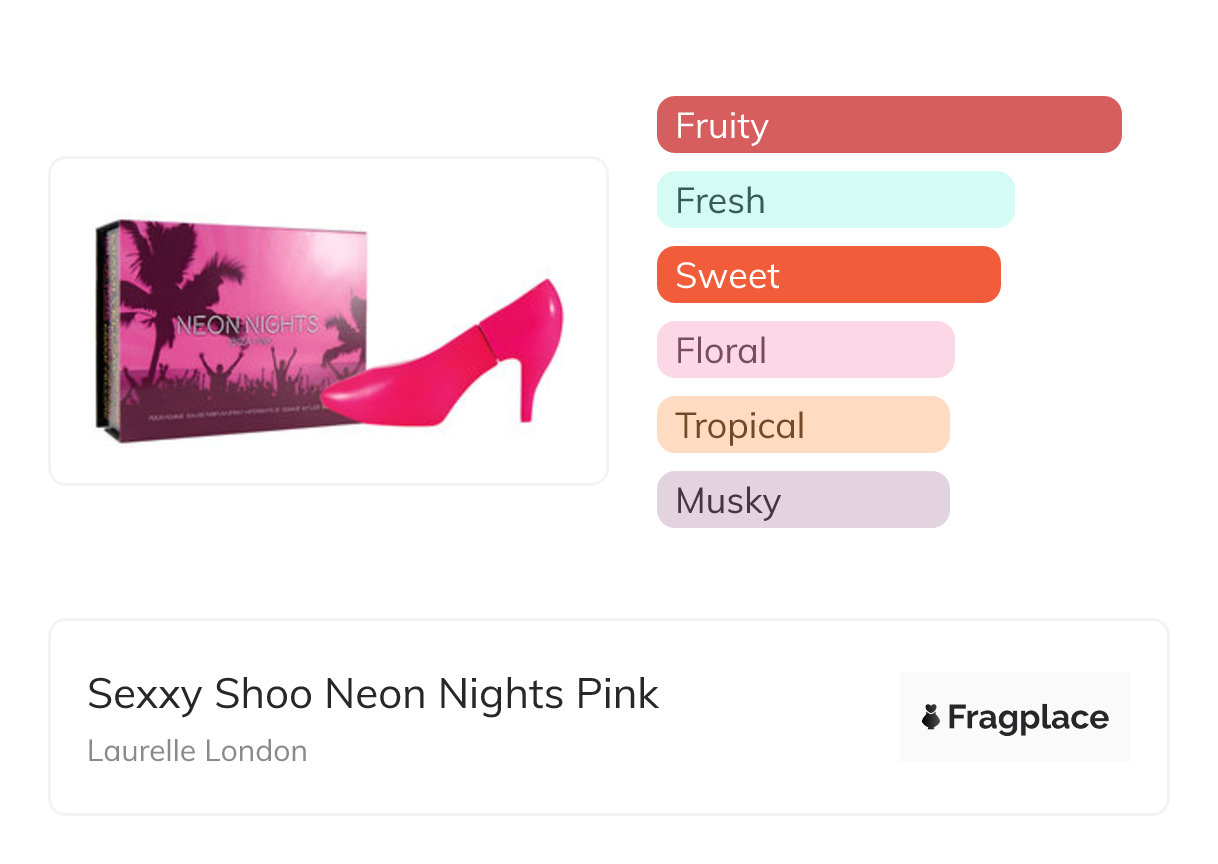Pick the Tropical accord bar

802,425
